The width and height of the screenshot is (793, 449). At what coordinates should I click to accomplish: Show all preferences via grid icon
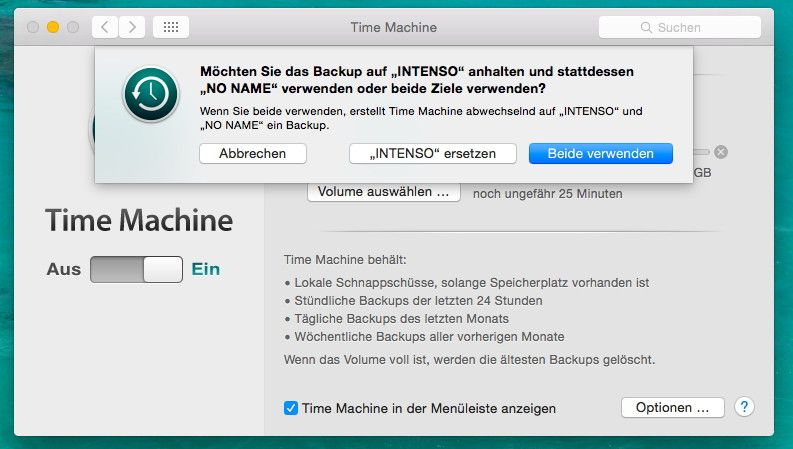click(171, 27)
